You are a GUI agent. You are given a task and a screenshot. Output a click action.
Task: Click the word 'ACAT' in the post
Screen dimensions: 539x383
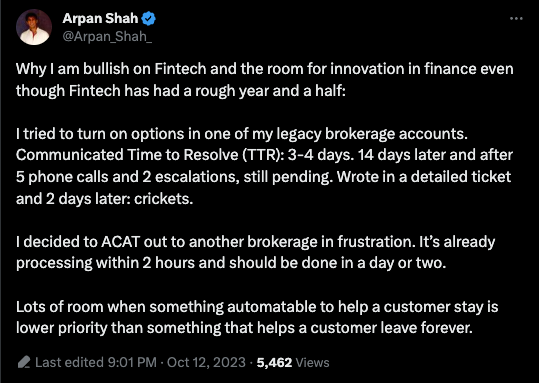[x=120, y=242]
